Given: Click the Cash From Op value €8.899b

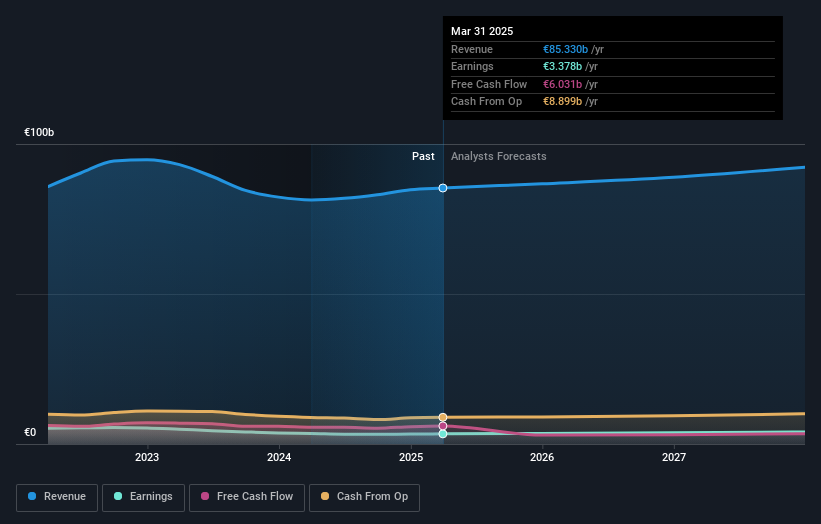Looking at the screenshot, I should 562,102.
